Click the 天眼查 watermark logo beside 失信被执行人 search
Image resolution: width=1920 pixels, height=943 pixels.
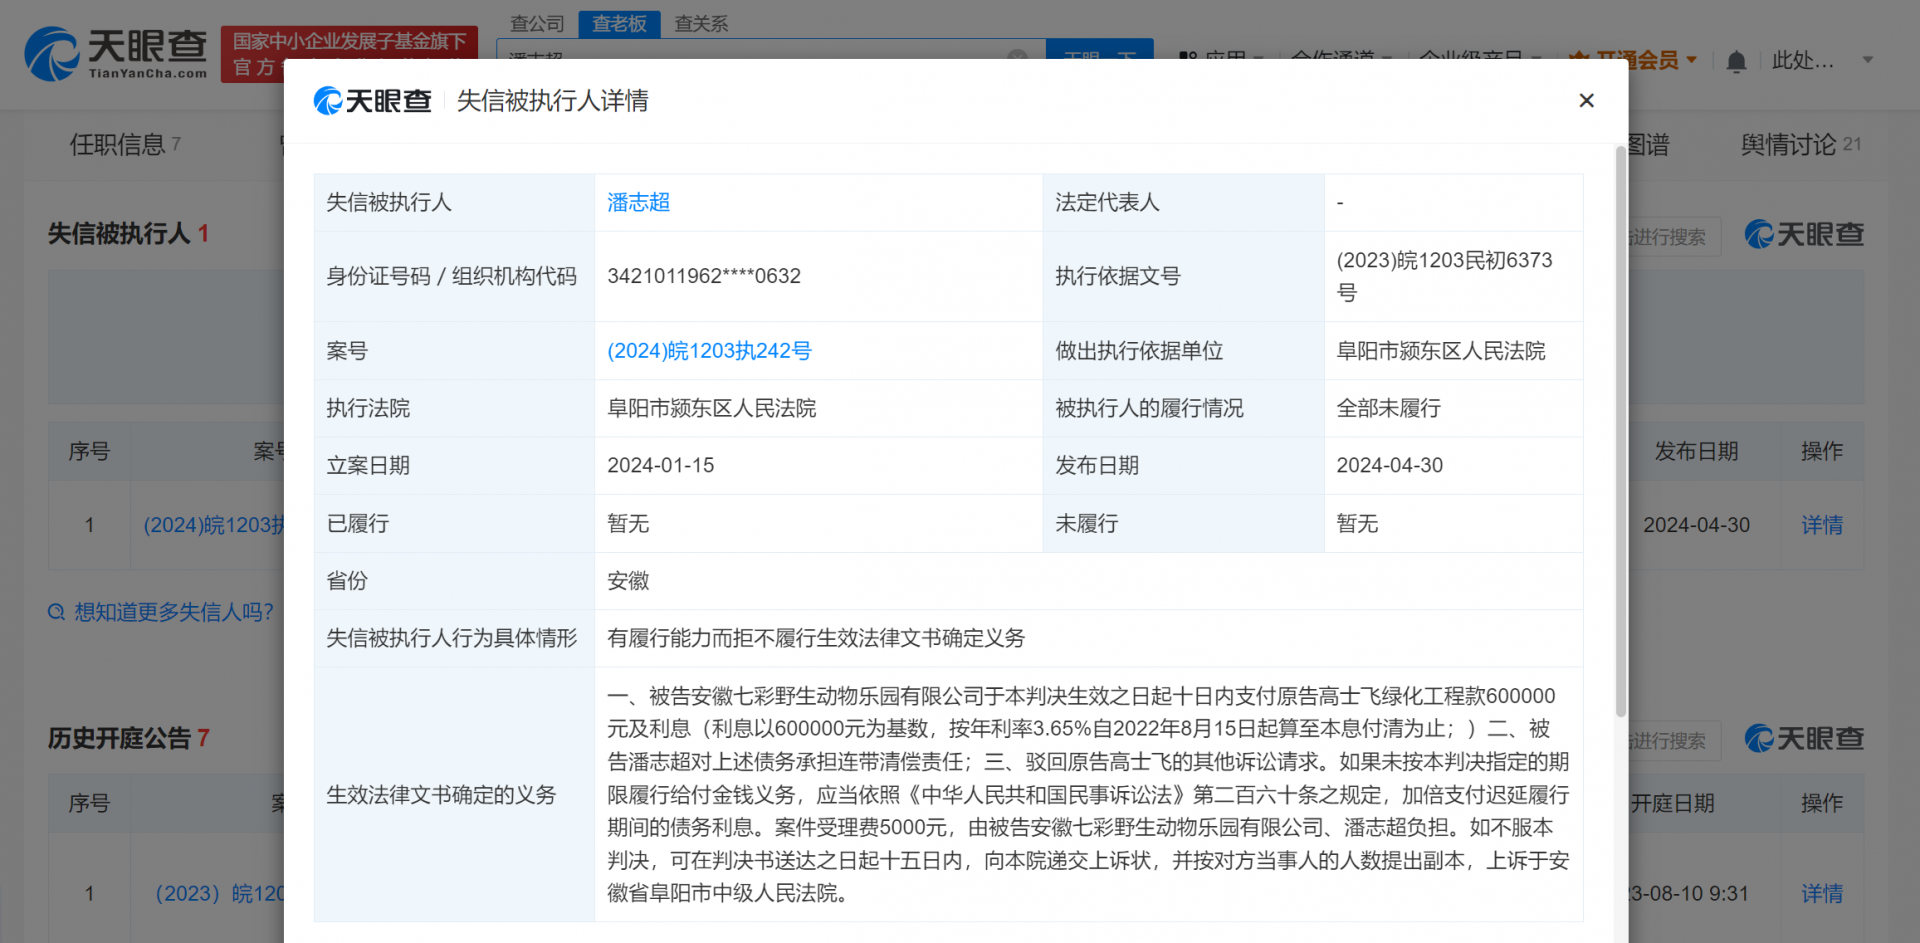point(1805,235)
